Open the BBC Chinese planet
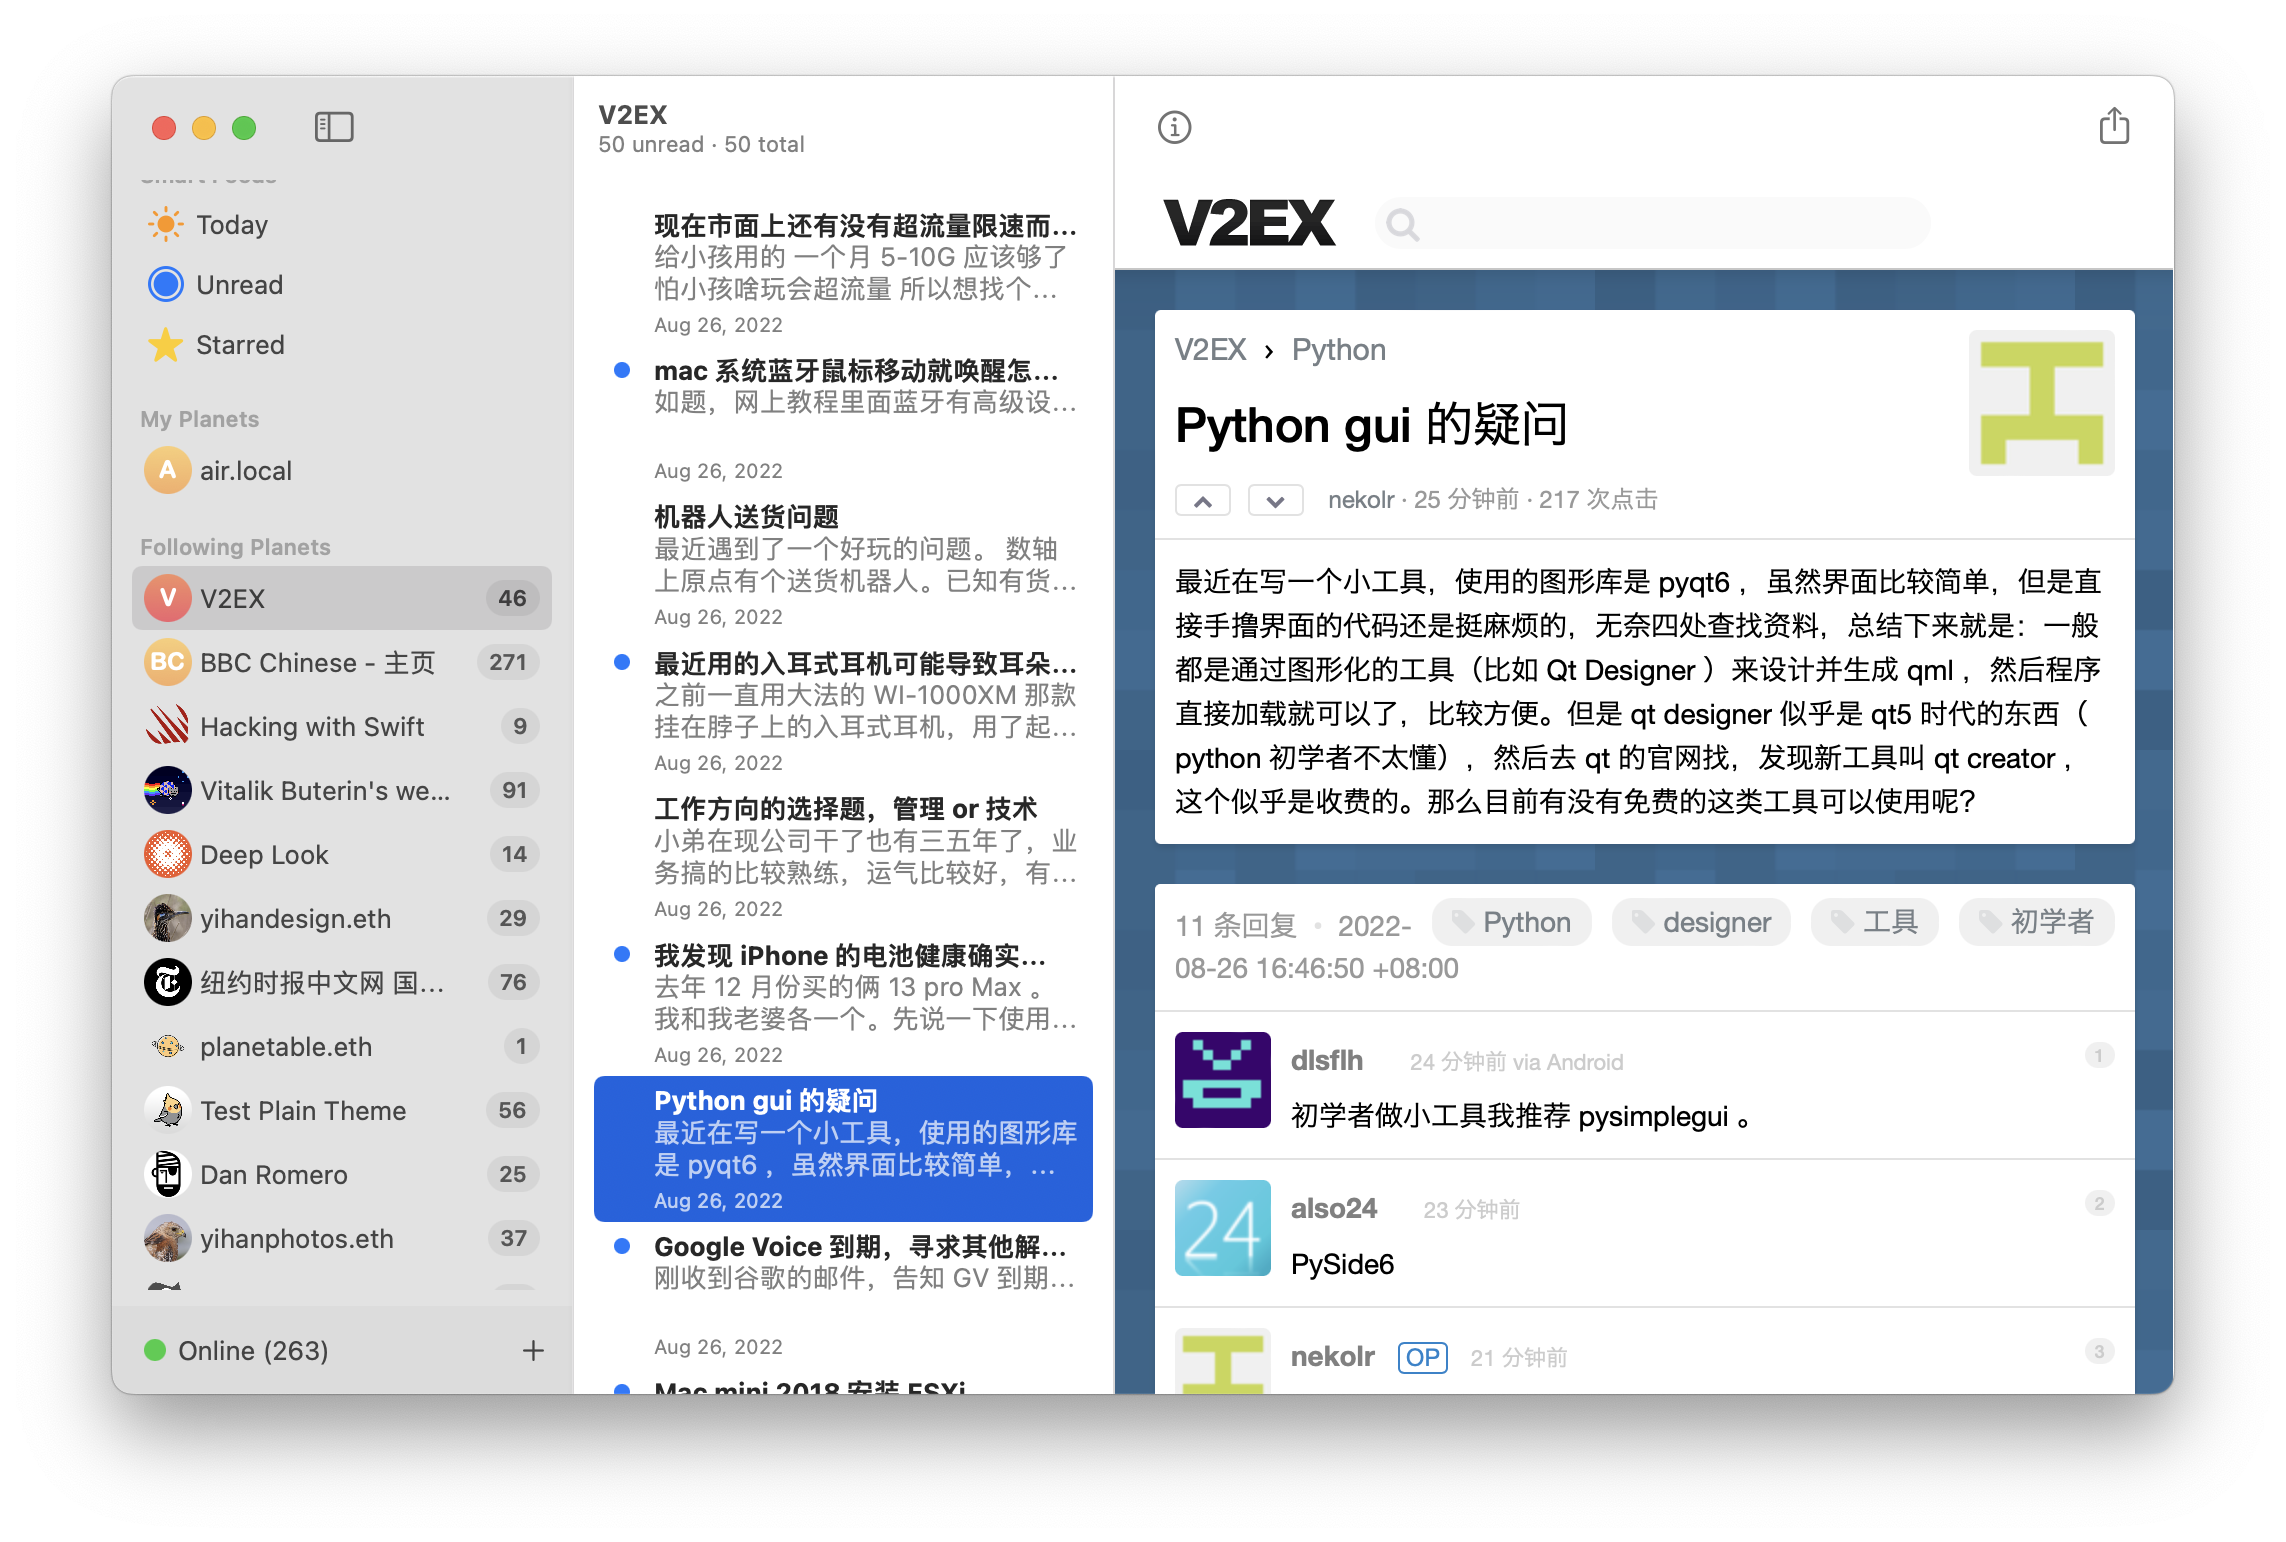Image resolution: width=2286 pixels, height=1542 pixels. click(317, 662)
